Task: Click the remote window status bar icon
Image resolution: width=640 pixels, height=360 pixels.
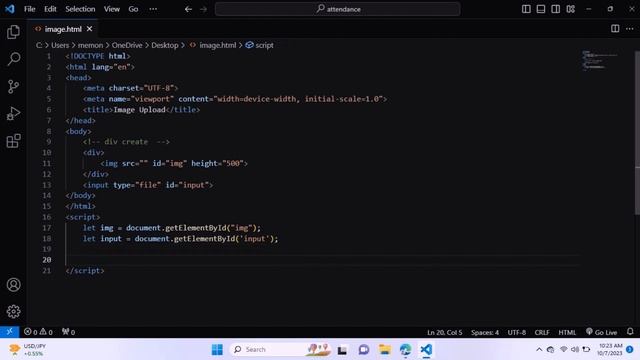Action: 9,332
